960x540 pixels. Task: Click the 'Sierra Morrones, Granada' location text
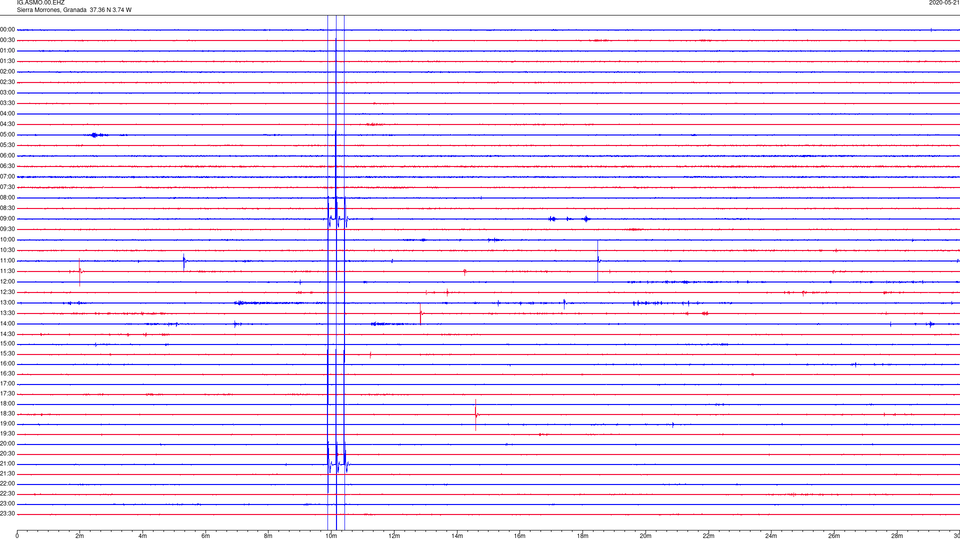point(51,10)
